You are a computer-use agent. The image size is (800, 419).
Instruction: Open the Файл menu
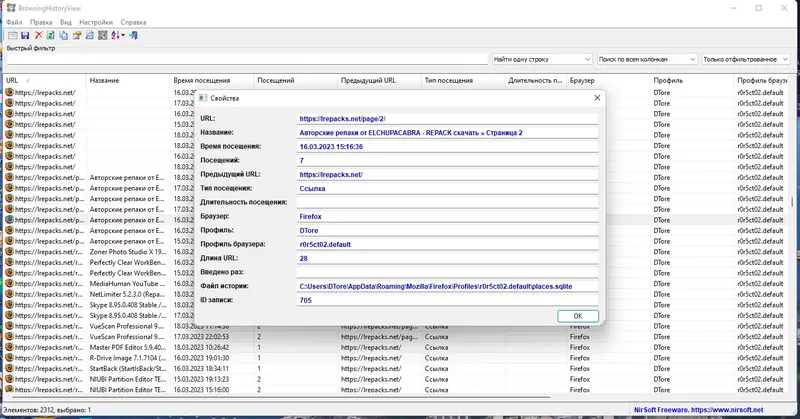click(x=14, y=22)
